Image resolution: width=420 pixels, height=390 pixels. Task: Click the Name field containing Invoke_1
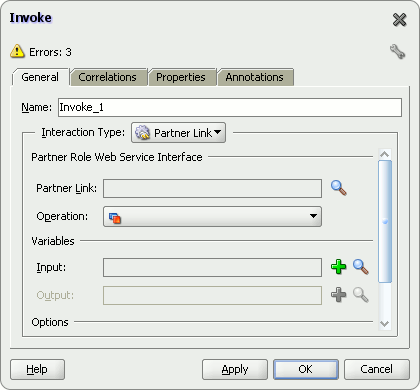coord(230,107)
